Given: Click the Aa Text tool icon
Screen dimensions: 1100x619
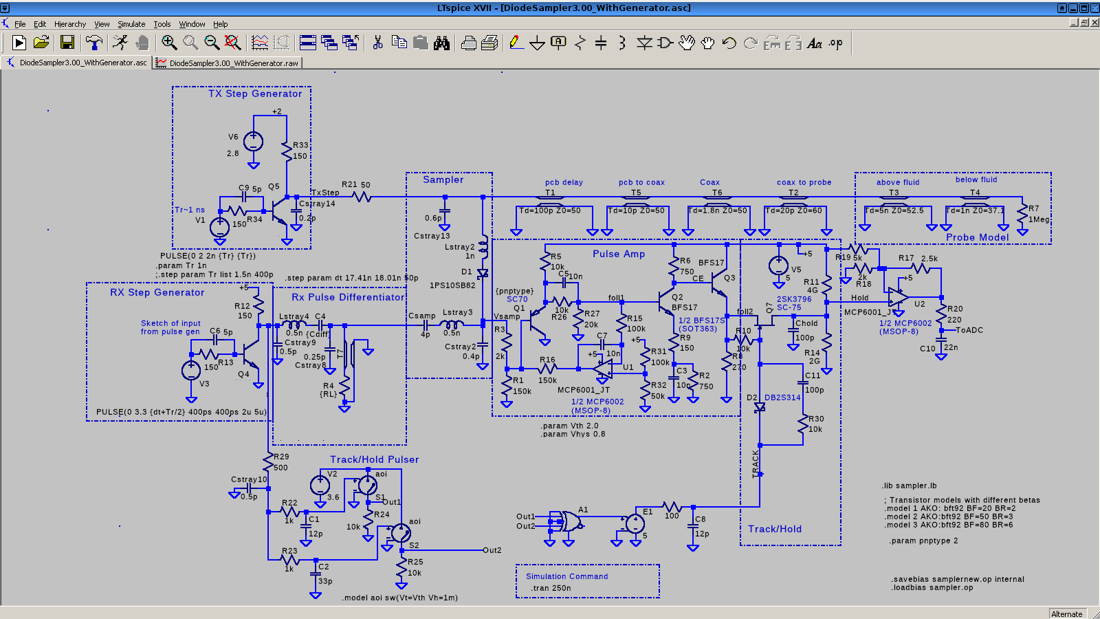Looking at the screenshot, I should pos(814,43).
